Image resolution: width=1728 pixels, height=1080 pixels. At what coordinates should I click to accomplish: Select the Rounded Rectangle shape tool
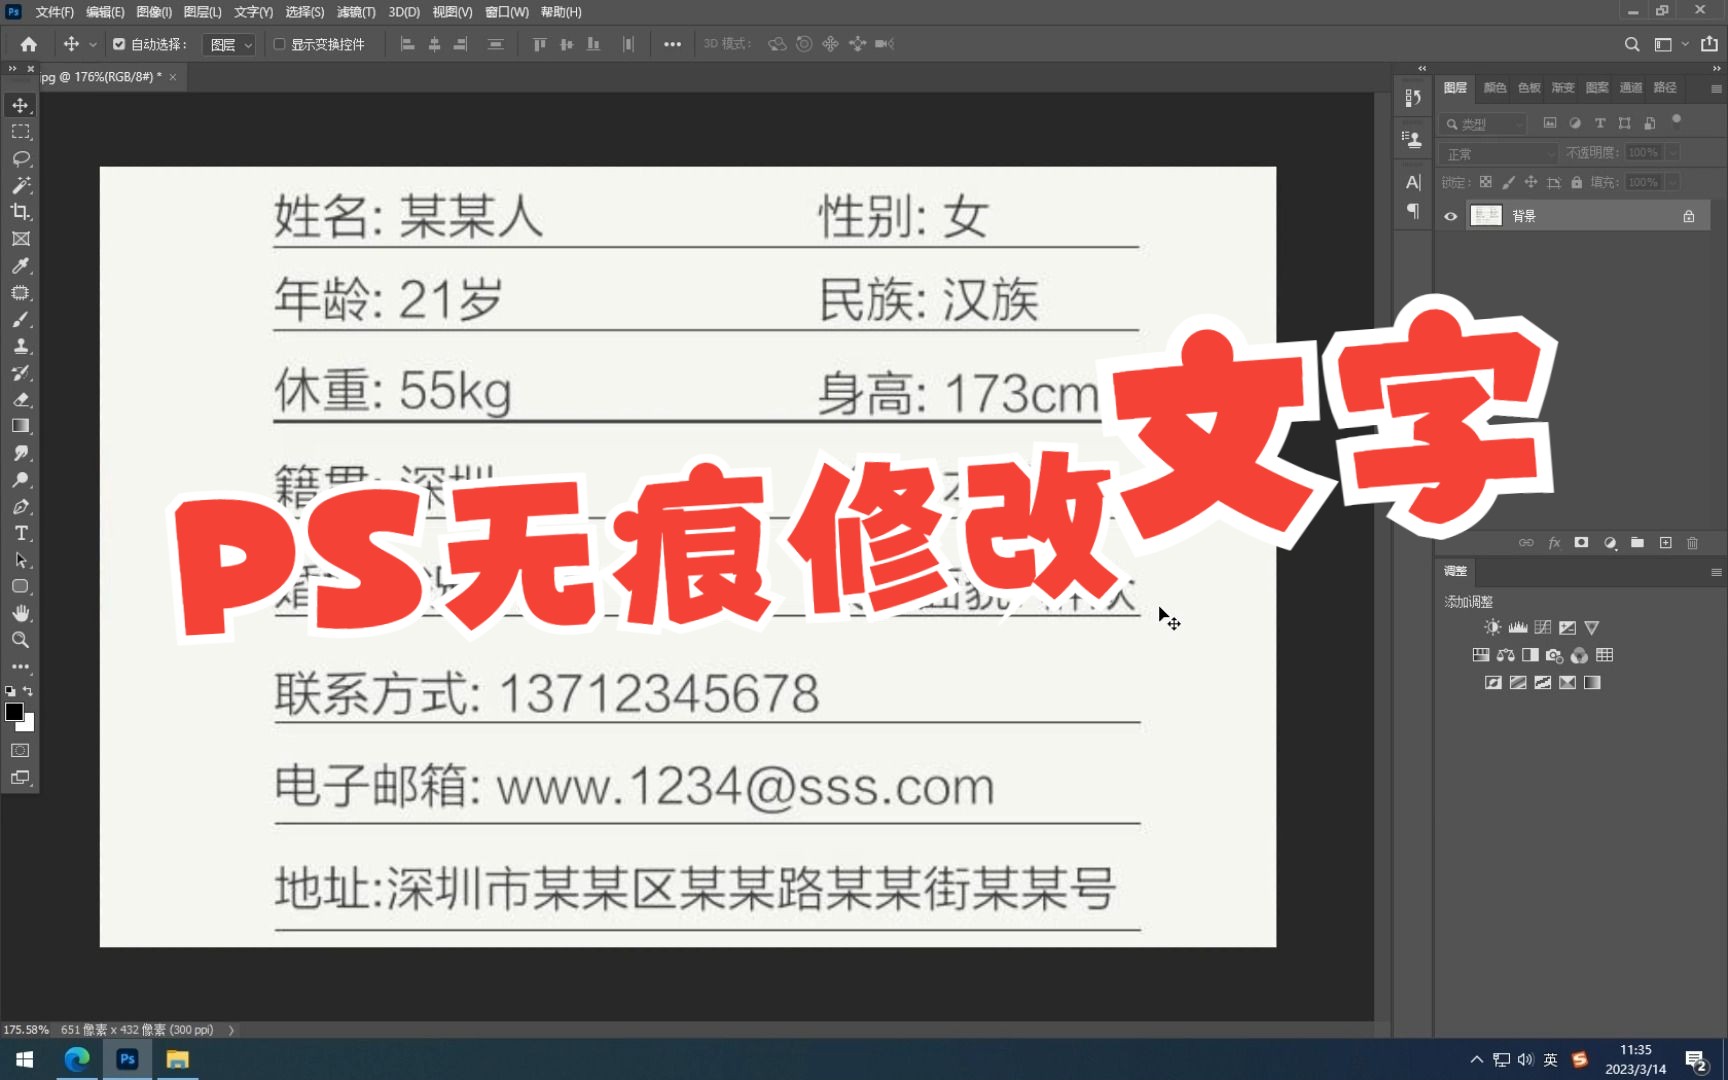click(x=20, y=587)
